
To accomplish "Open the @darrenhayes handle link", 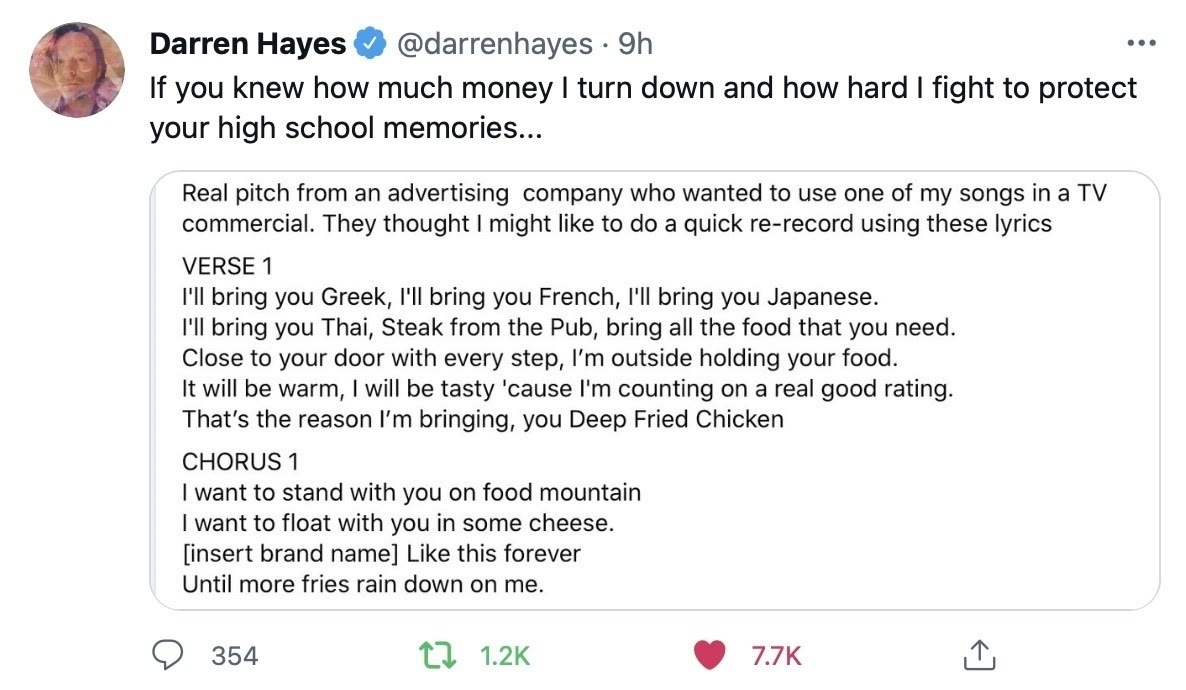I will point(495,44).
